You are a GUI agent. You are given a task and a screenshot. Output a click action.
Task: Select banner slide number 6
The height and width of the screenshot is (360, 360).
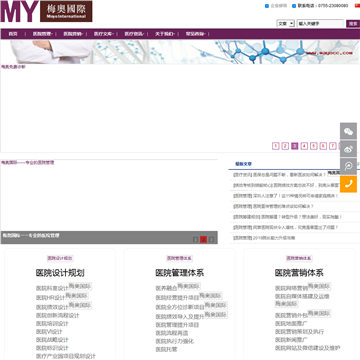pos(323,146)
